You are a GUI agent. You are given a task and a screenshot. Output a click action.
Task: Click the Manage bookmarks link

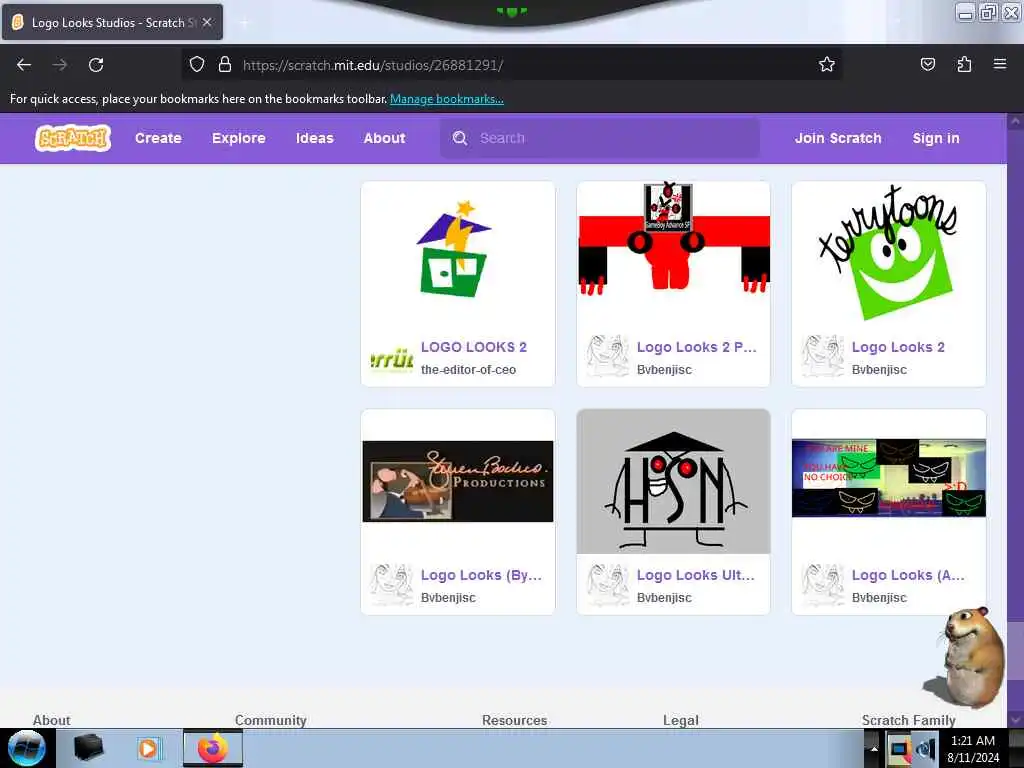pos(447,99)
